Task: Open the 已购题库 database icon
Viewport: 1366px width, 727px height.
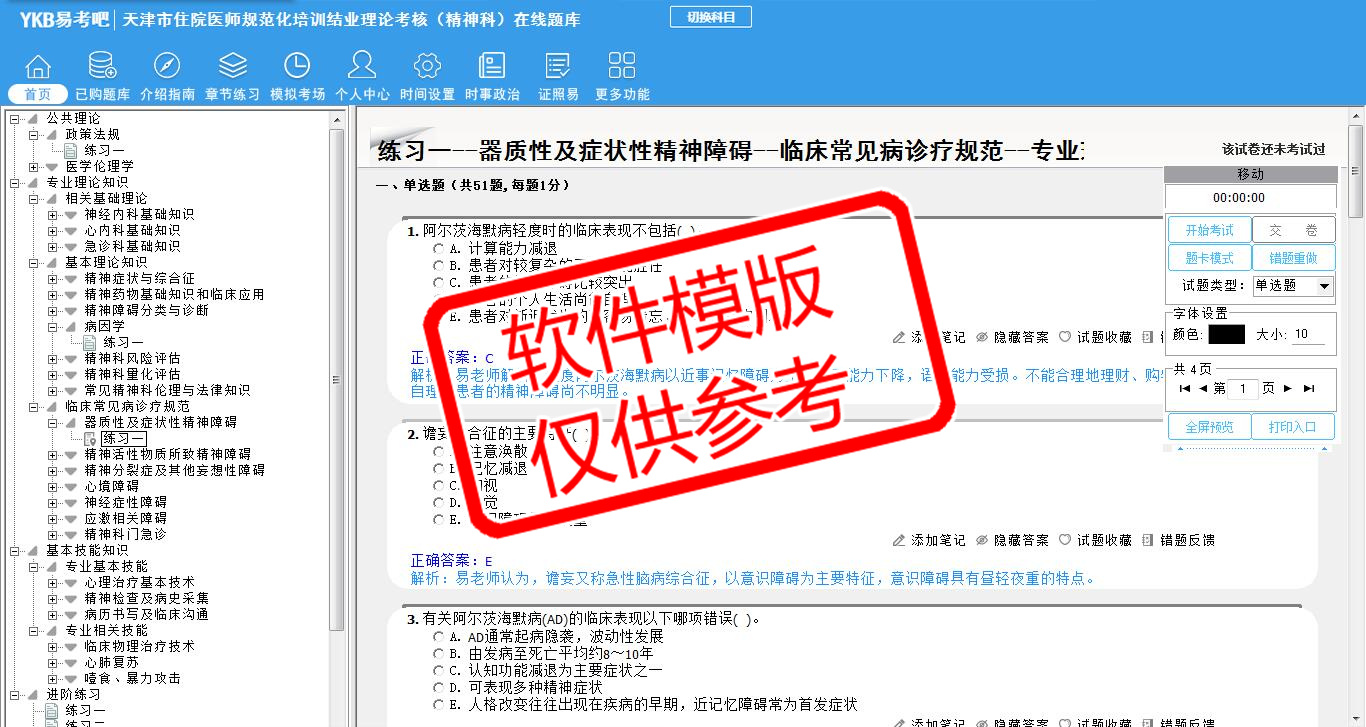Action: click(102, 67)
